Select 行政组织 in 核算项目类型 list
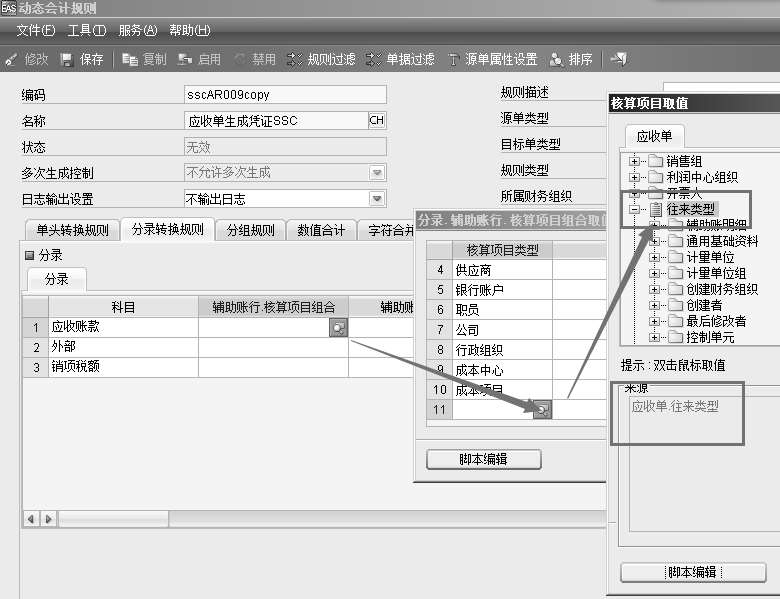Image resolution: width=780 pixels, height=599 pixels. tap(502, 350)
